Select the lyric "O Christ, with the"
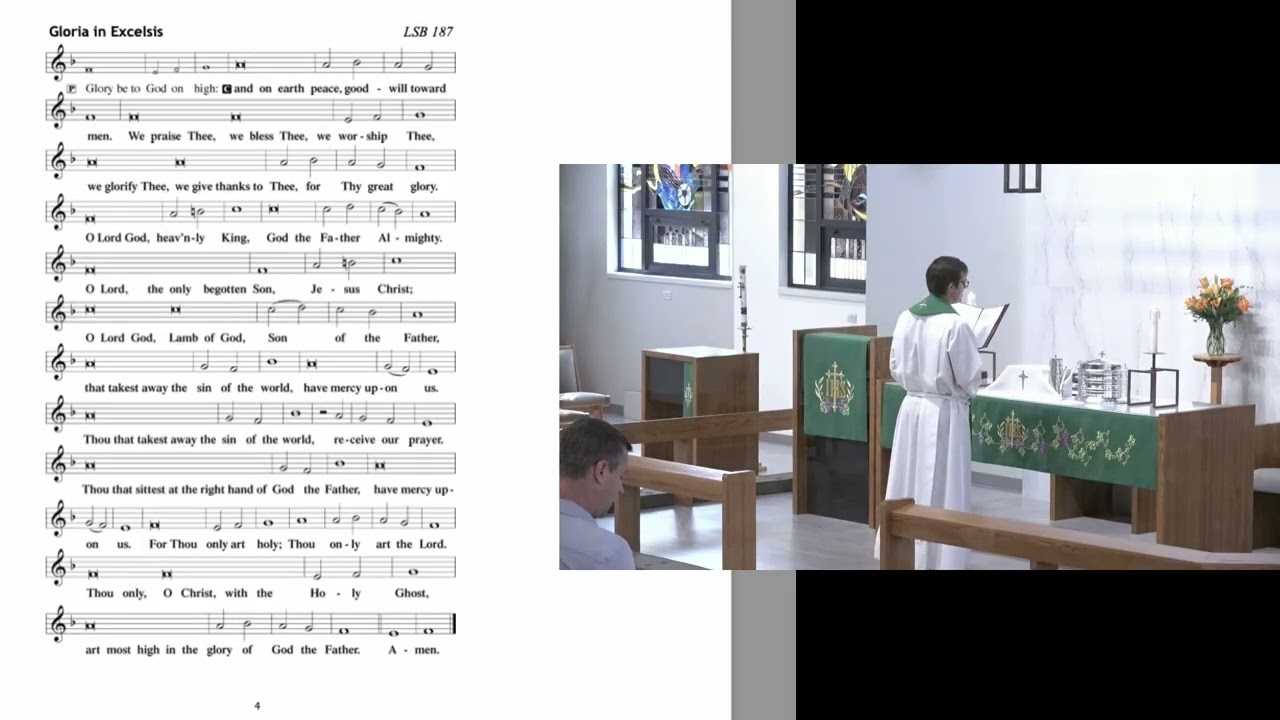Viewport: 1280px width, 720px height. click(217, 593)
